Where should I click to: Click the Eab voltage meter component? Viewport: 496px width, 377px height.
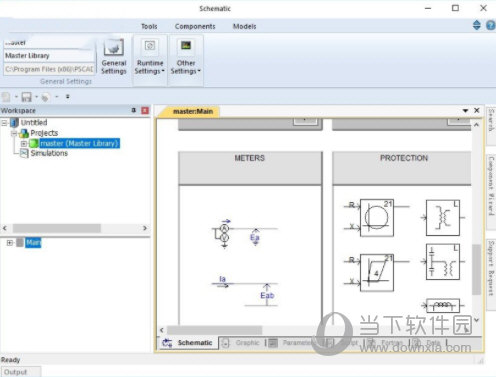[x=266, y=295]
